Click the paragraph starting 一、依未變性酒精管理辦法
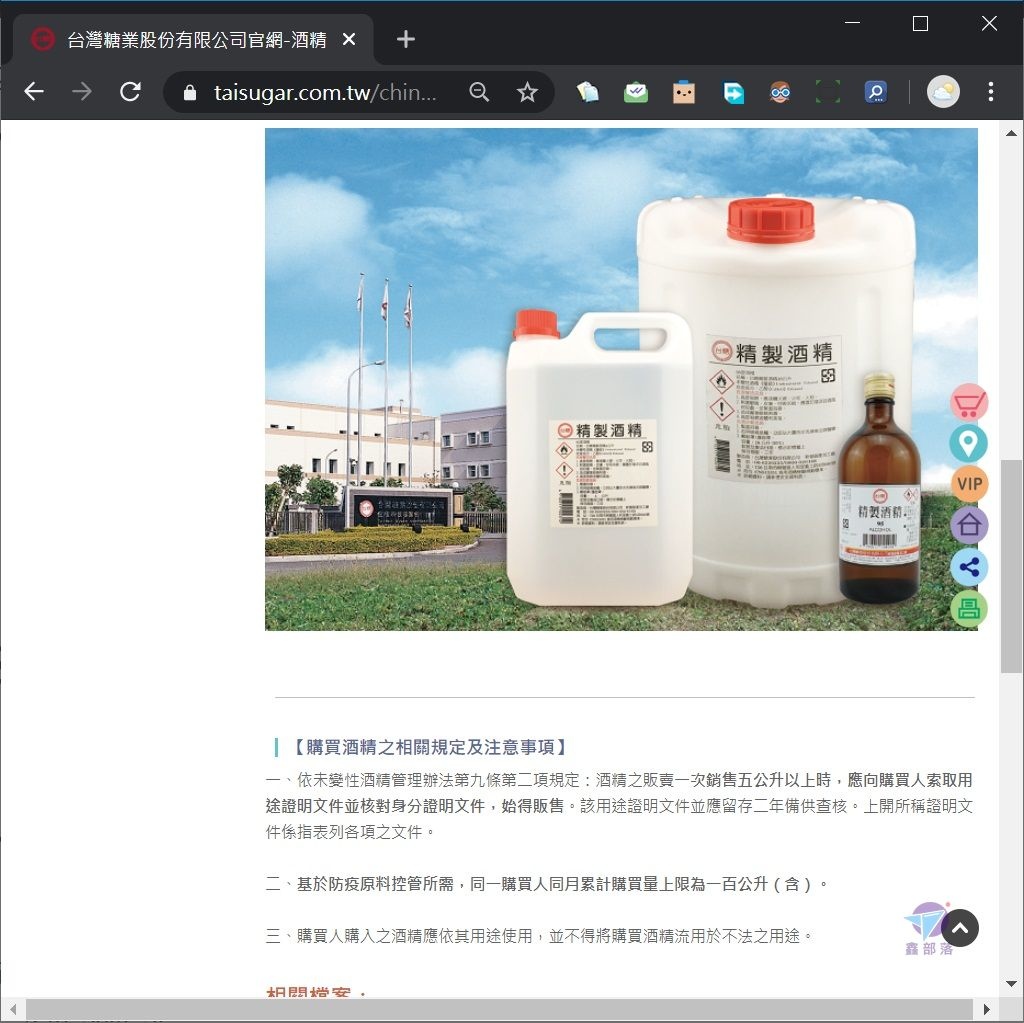The width and height of the screenshot is (1024, 1023). 619,805
